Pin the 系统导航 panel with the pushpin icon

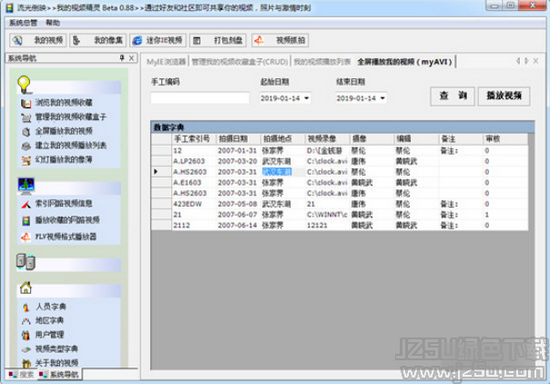[122, 58]
